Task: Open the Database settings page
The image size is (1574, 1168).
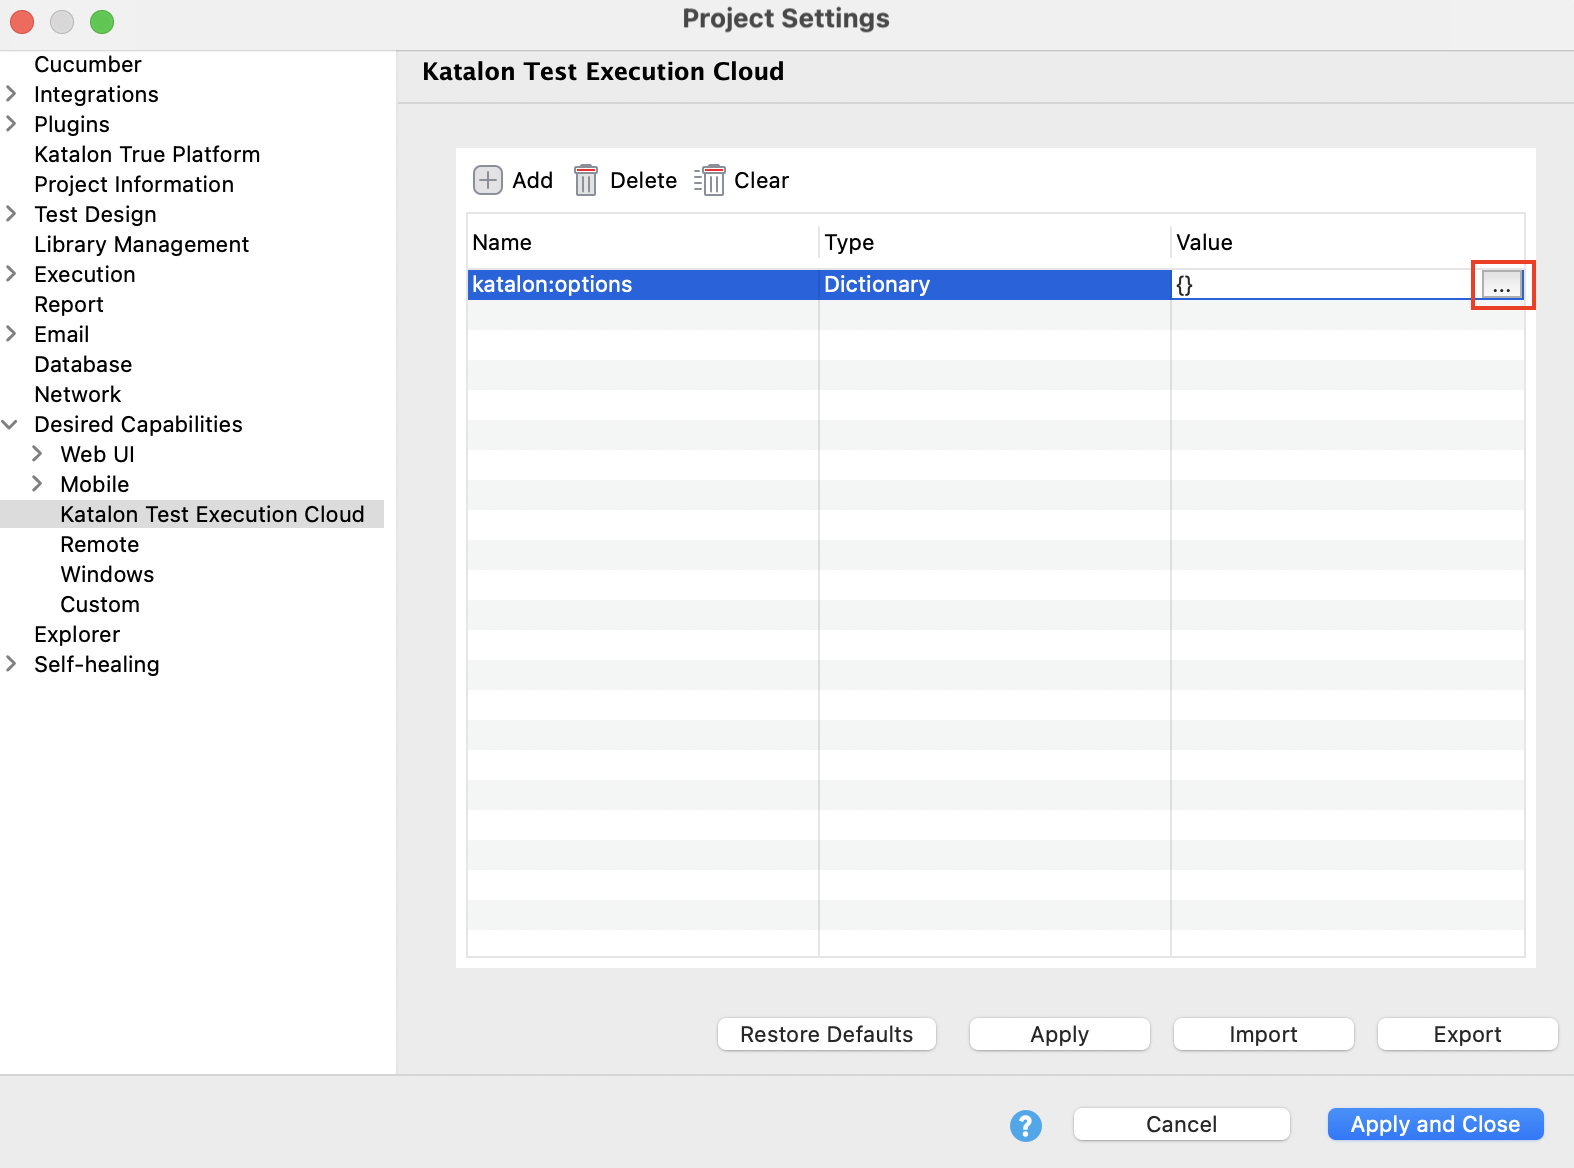Action: [x=83, y=364]
